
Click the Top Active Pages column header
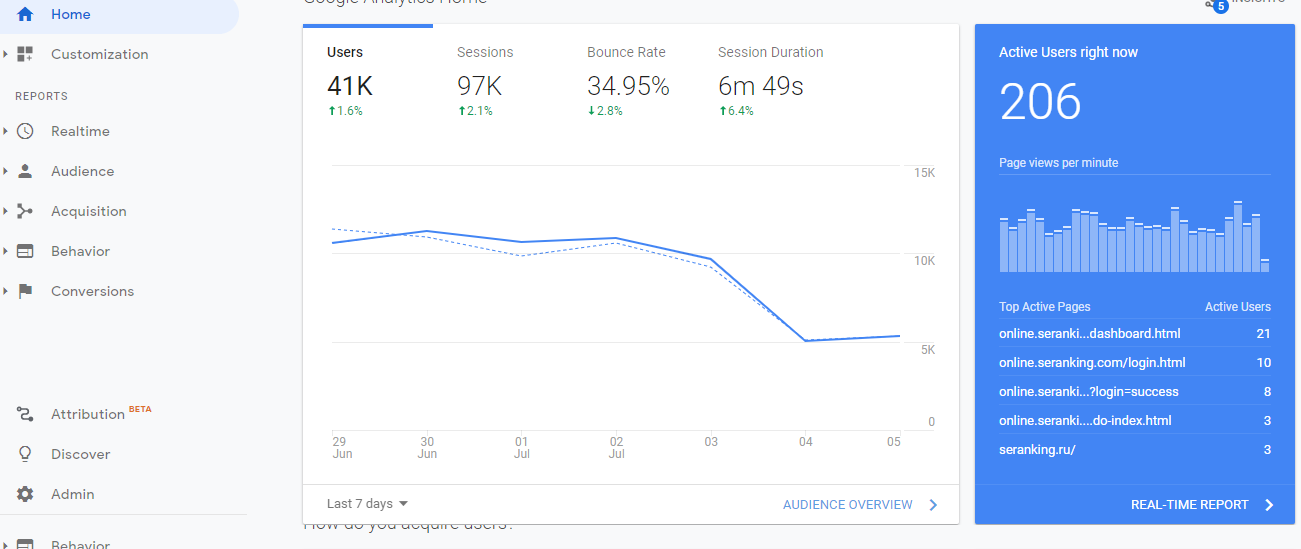point(1045,307)
